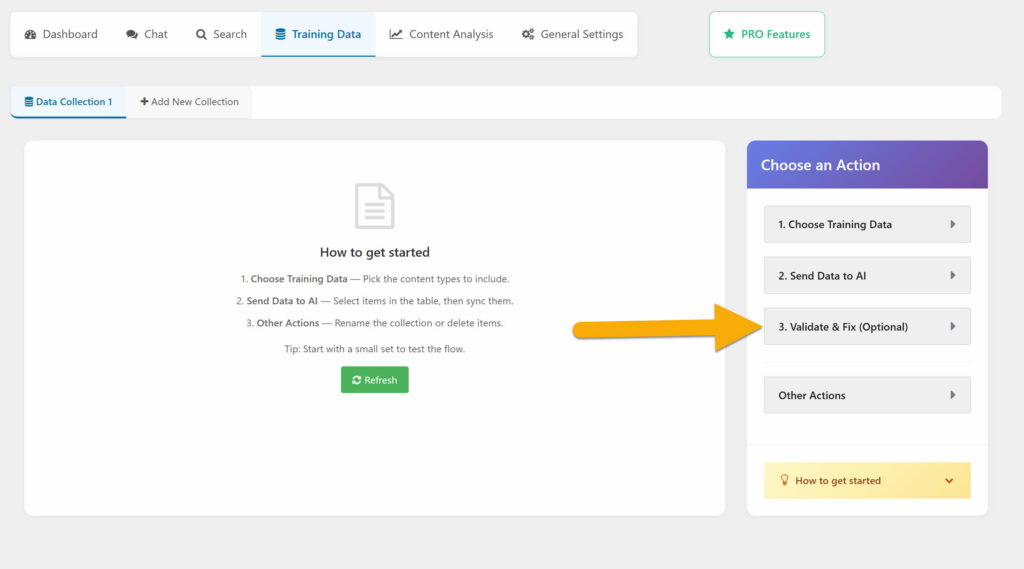Click the Search magnifier icon
Screen dimensions: 1024x569
pyautogui.click(x=202, y=34)
